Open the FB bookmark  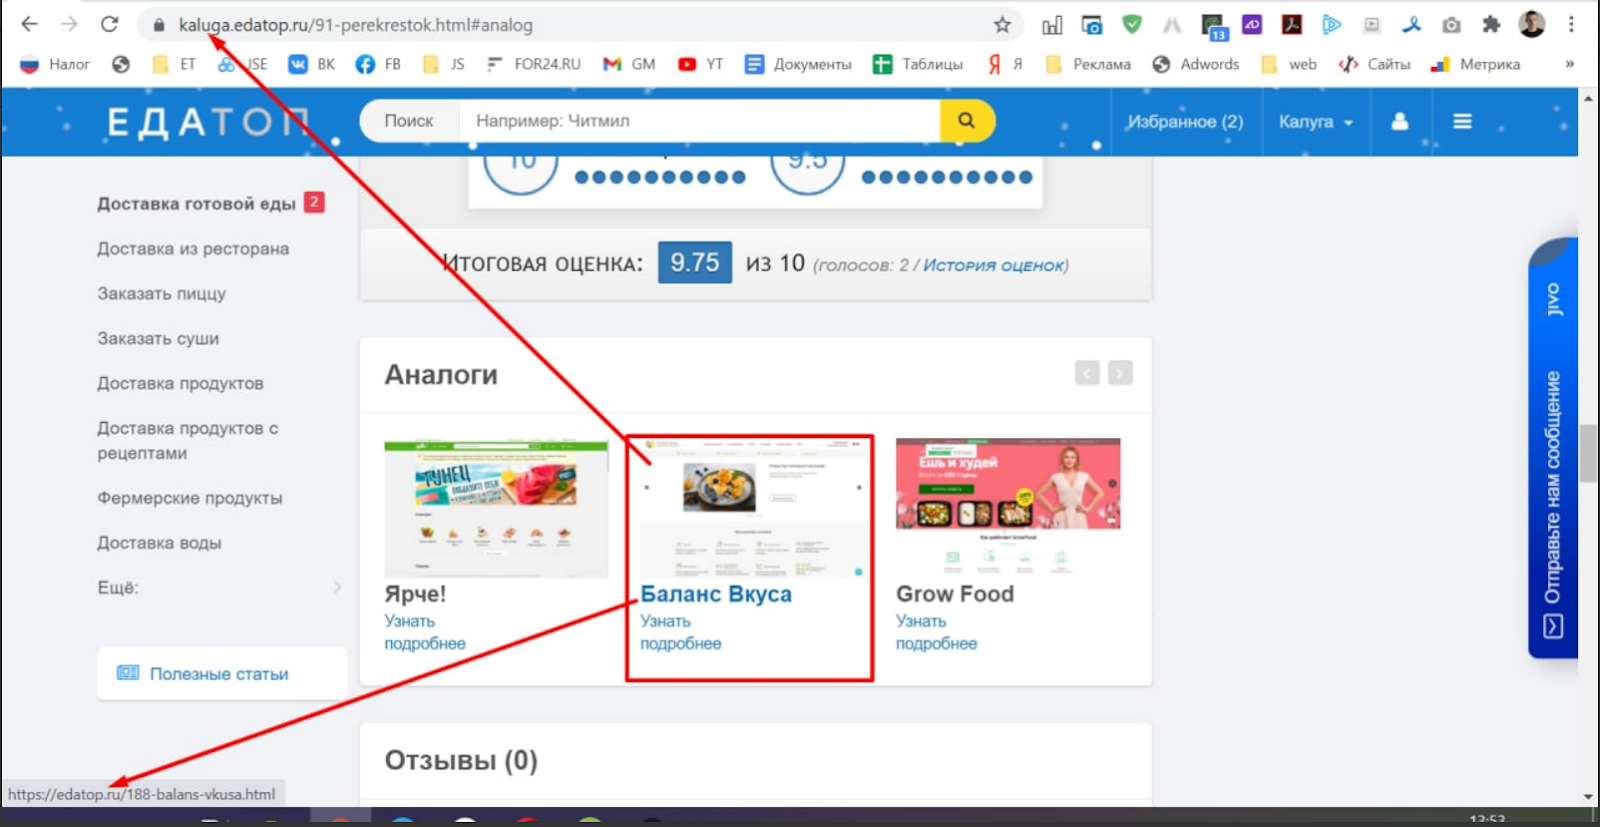coord(379,64)
